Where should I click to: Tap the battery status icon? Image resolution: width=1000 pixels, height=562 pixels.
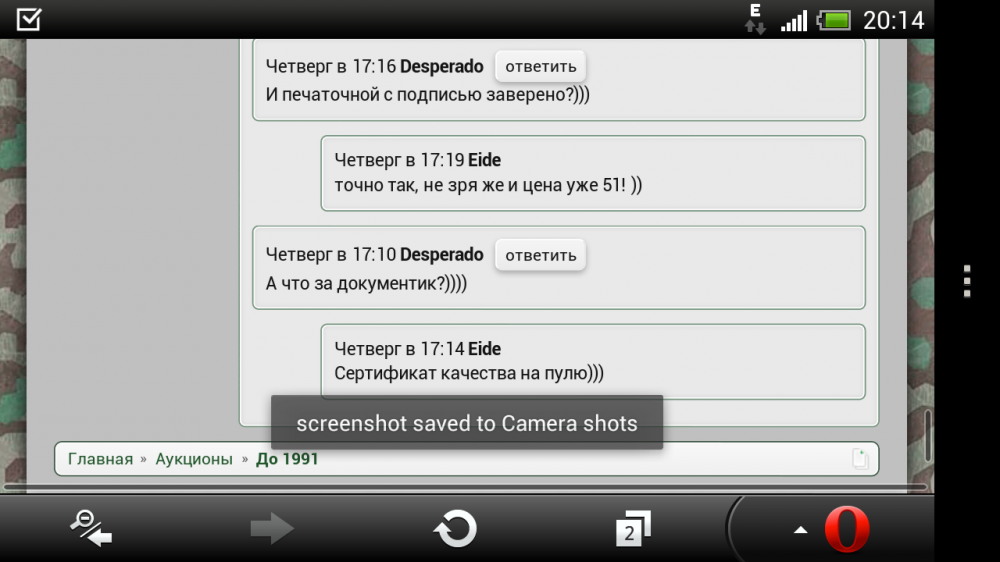click(834, 20)
